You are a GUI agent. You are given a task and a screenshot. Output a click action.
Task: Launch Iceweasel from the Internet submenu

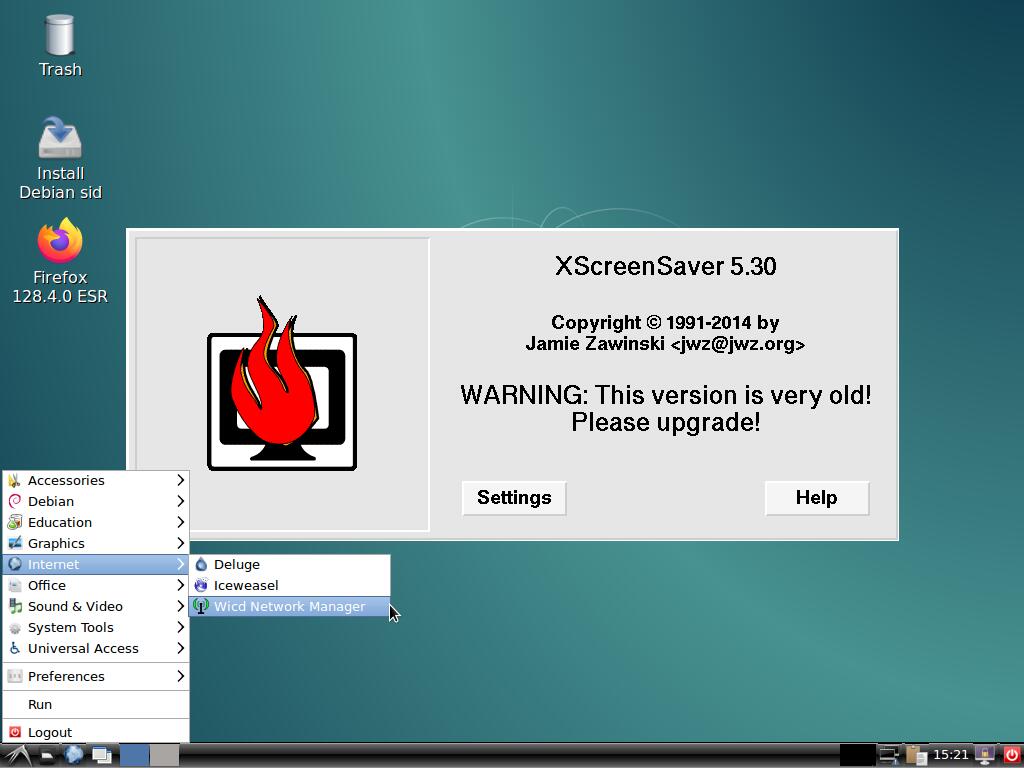[289, 585]
